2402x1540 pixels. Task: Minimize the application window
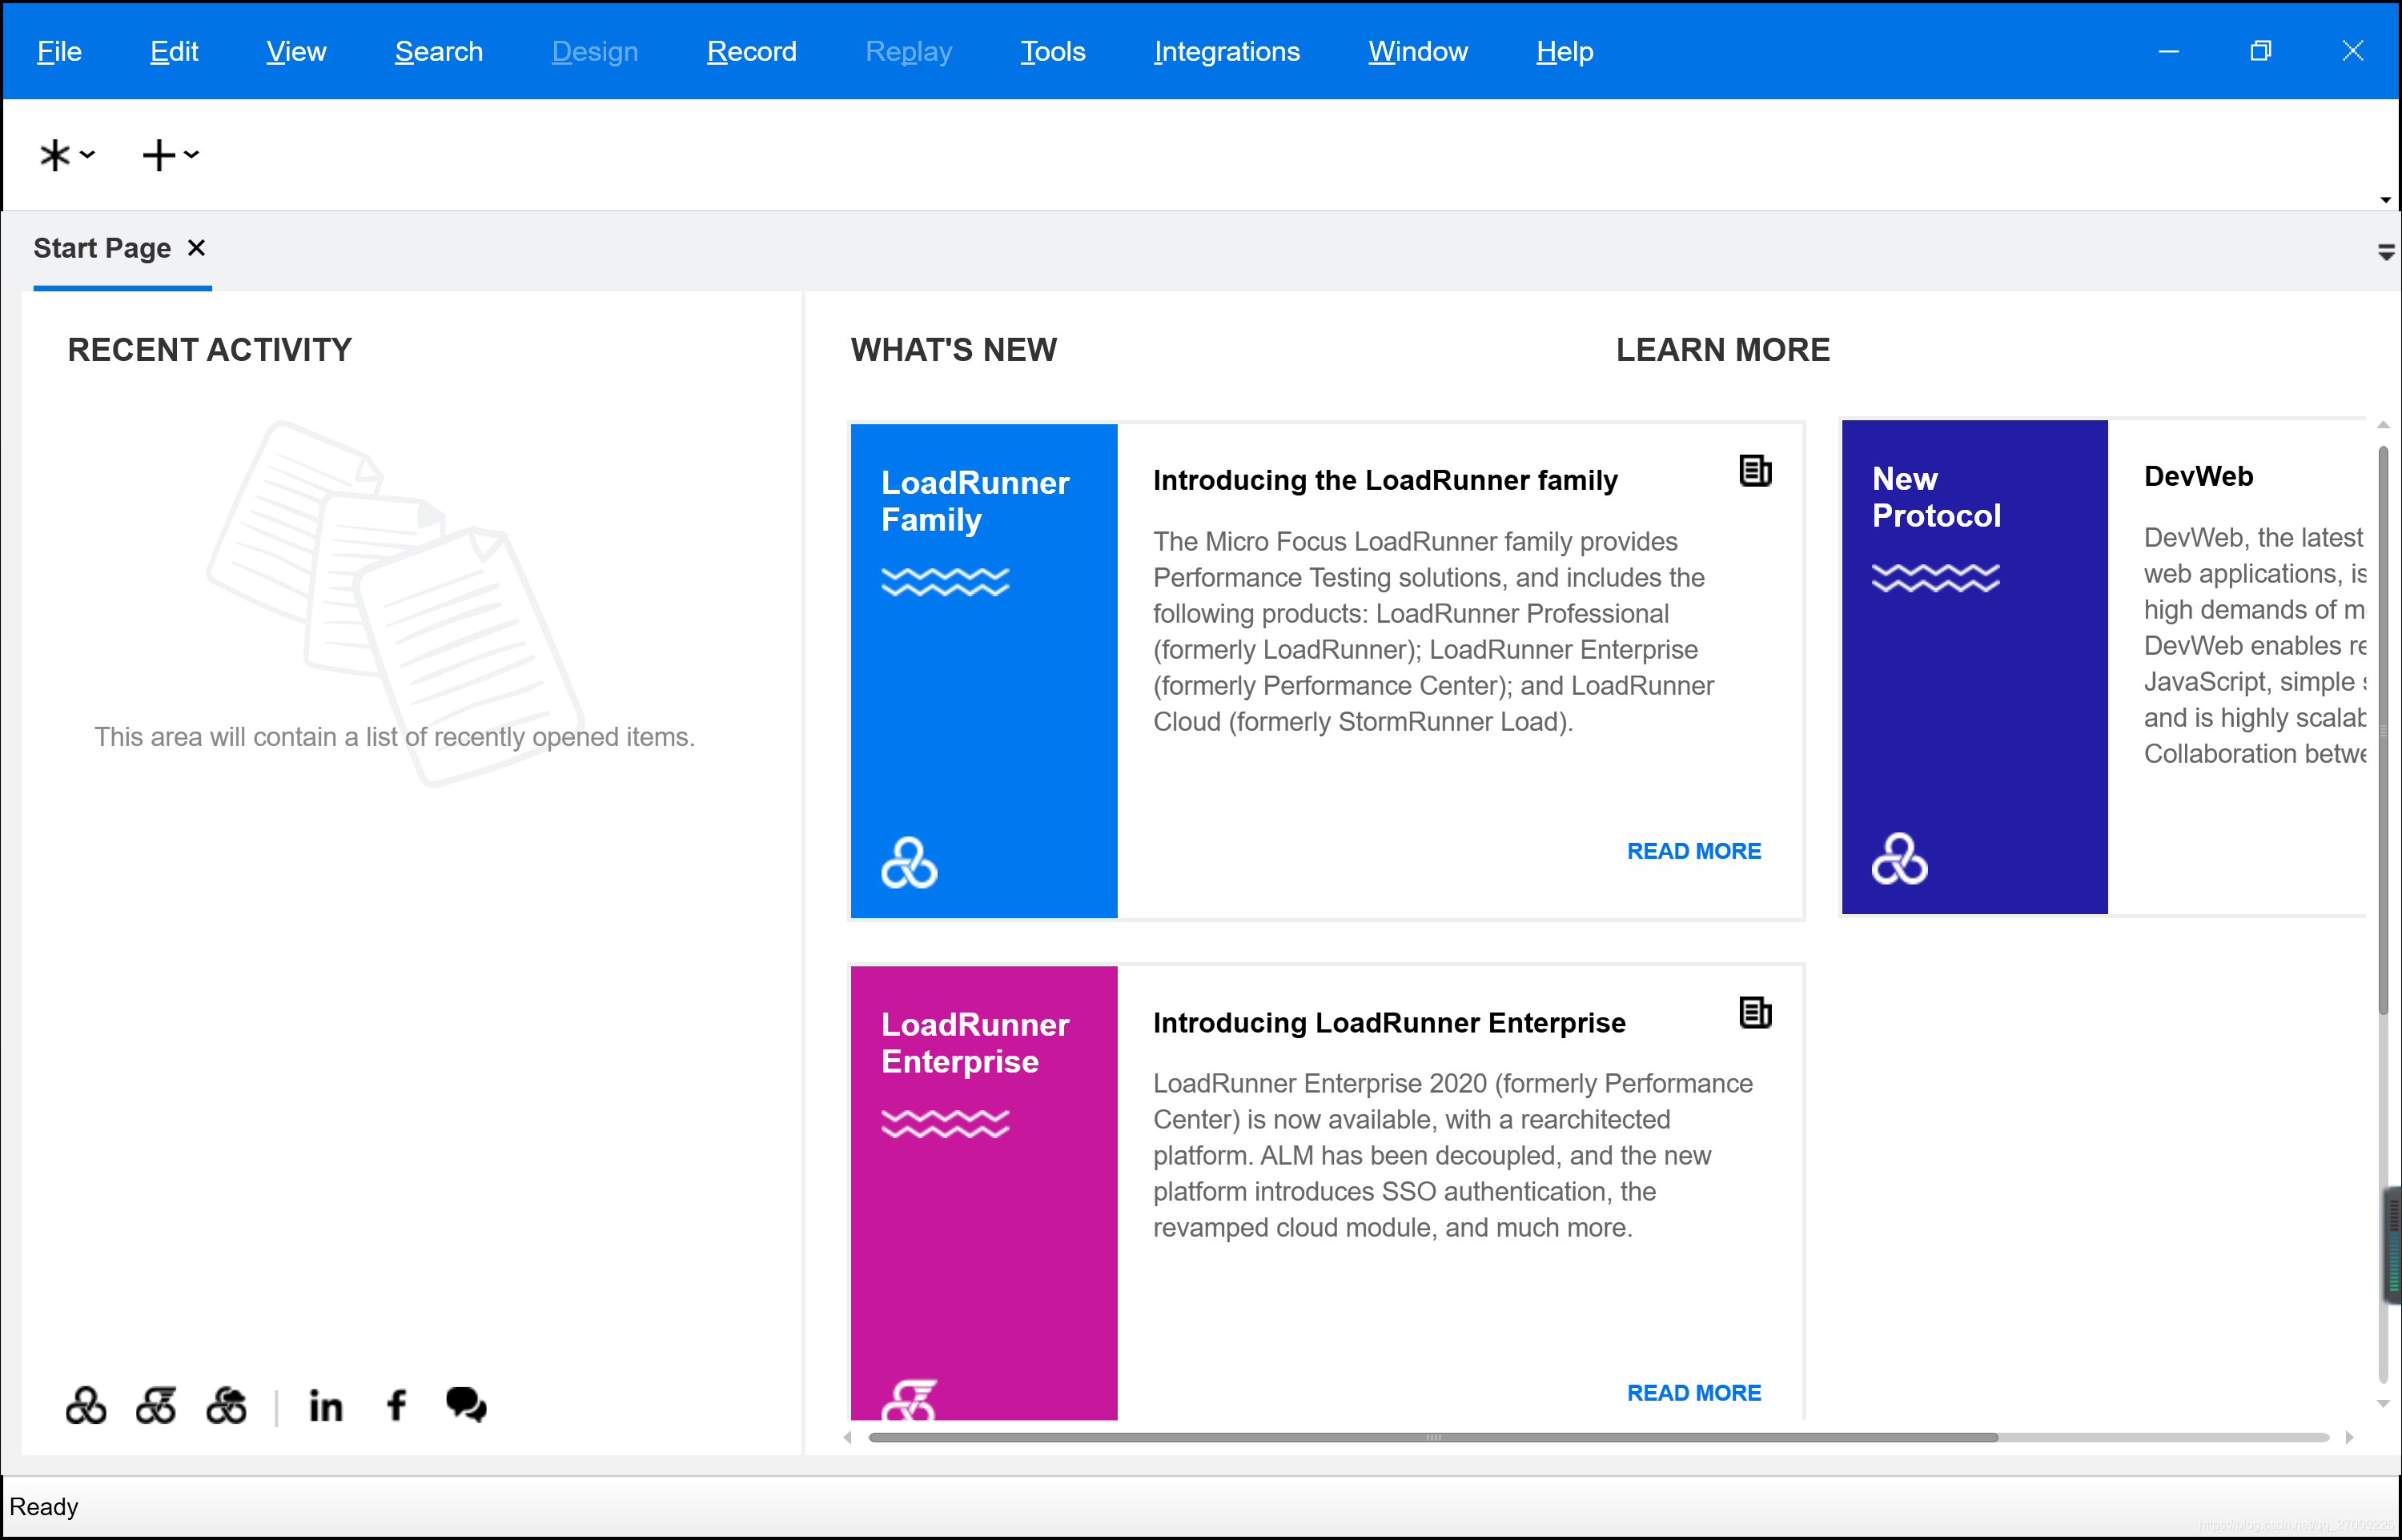(x=2169, y=51)
